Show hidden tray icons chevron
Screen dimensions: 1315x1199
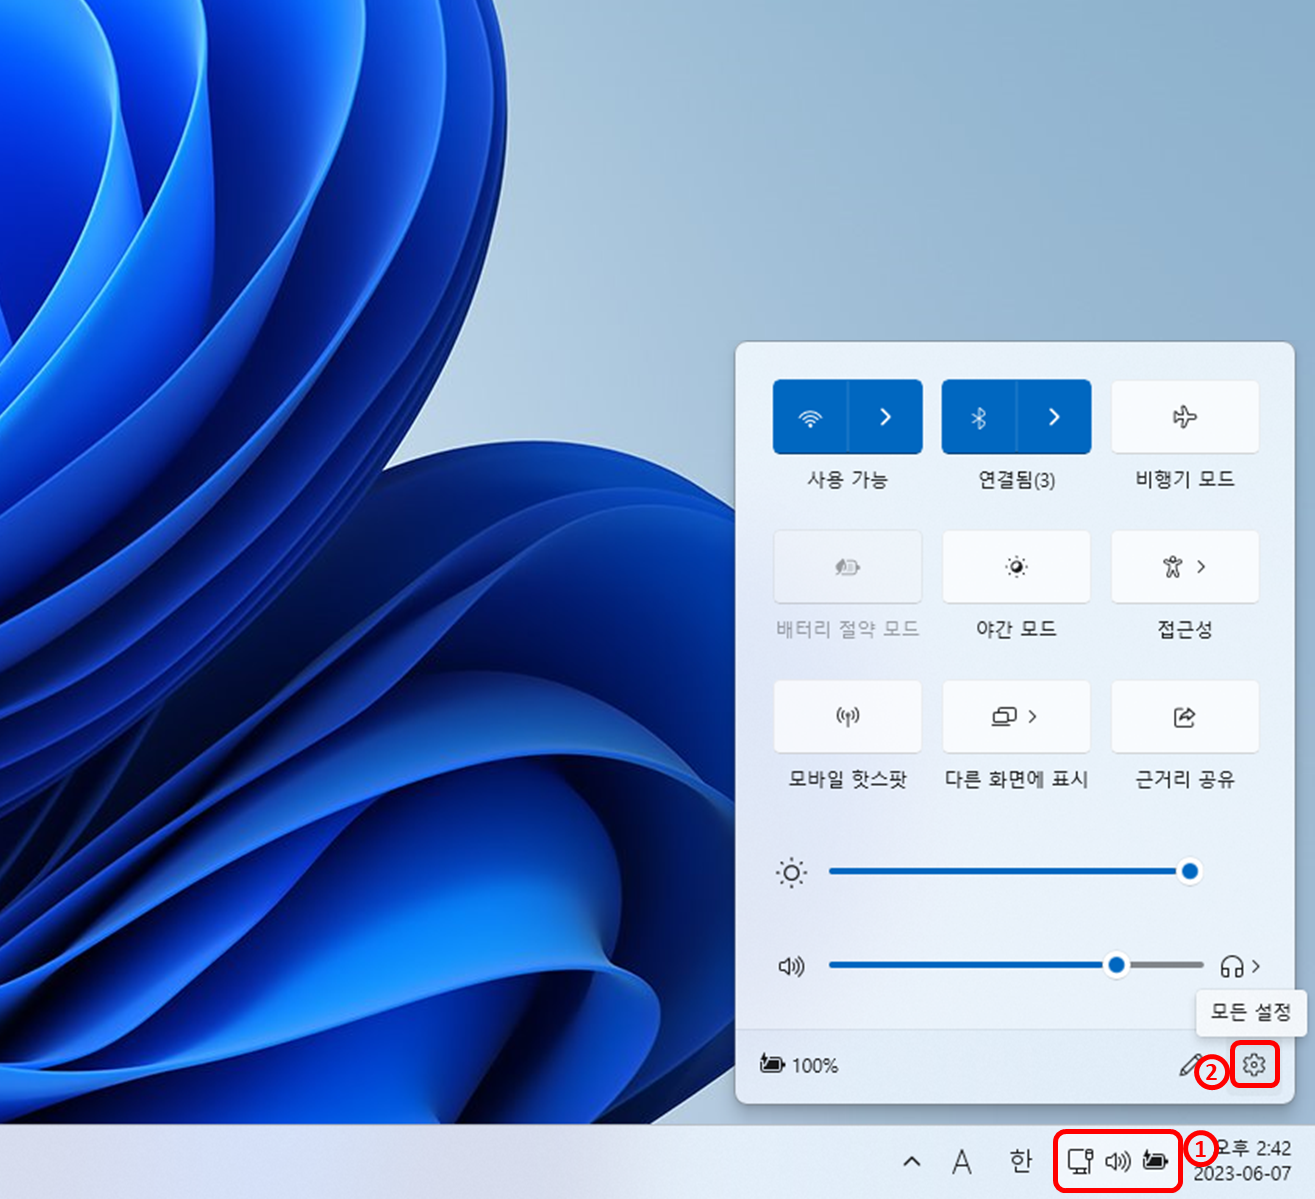click(912, 1162)
